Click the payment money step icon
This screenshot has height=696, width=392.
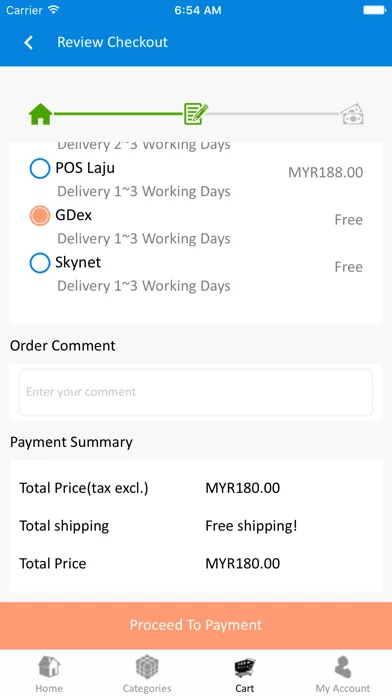tap(352, 114)
